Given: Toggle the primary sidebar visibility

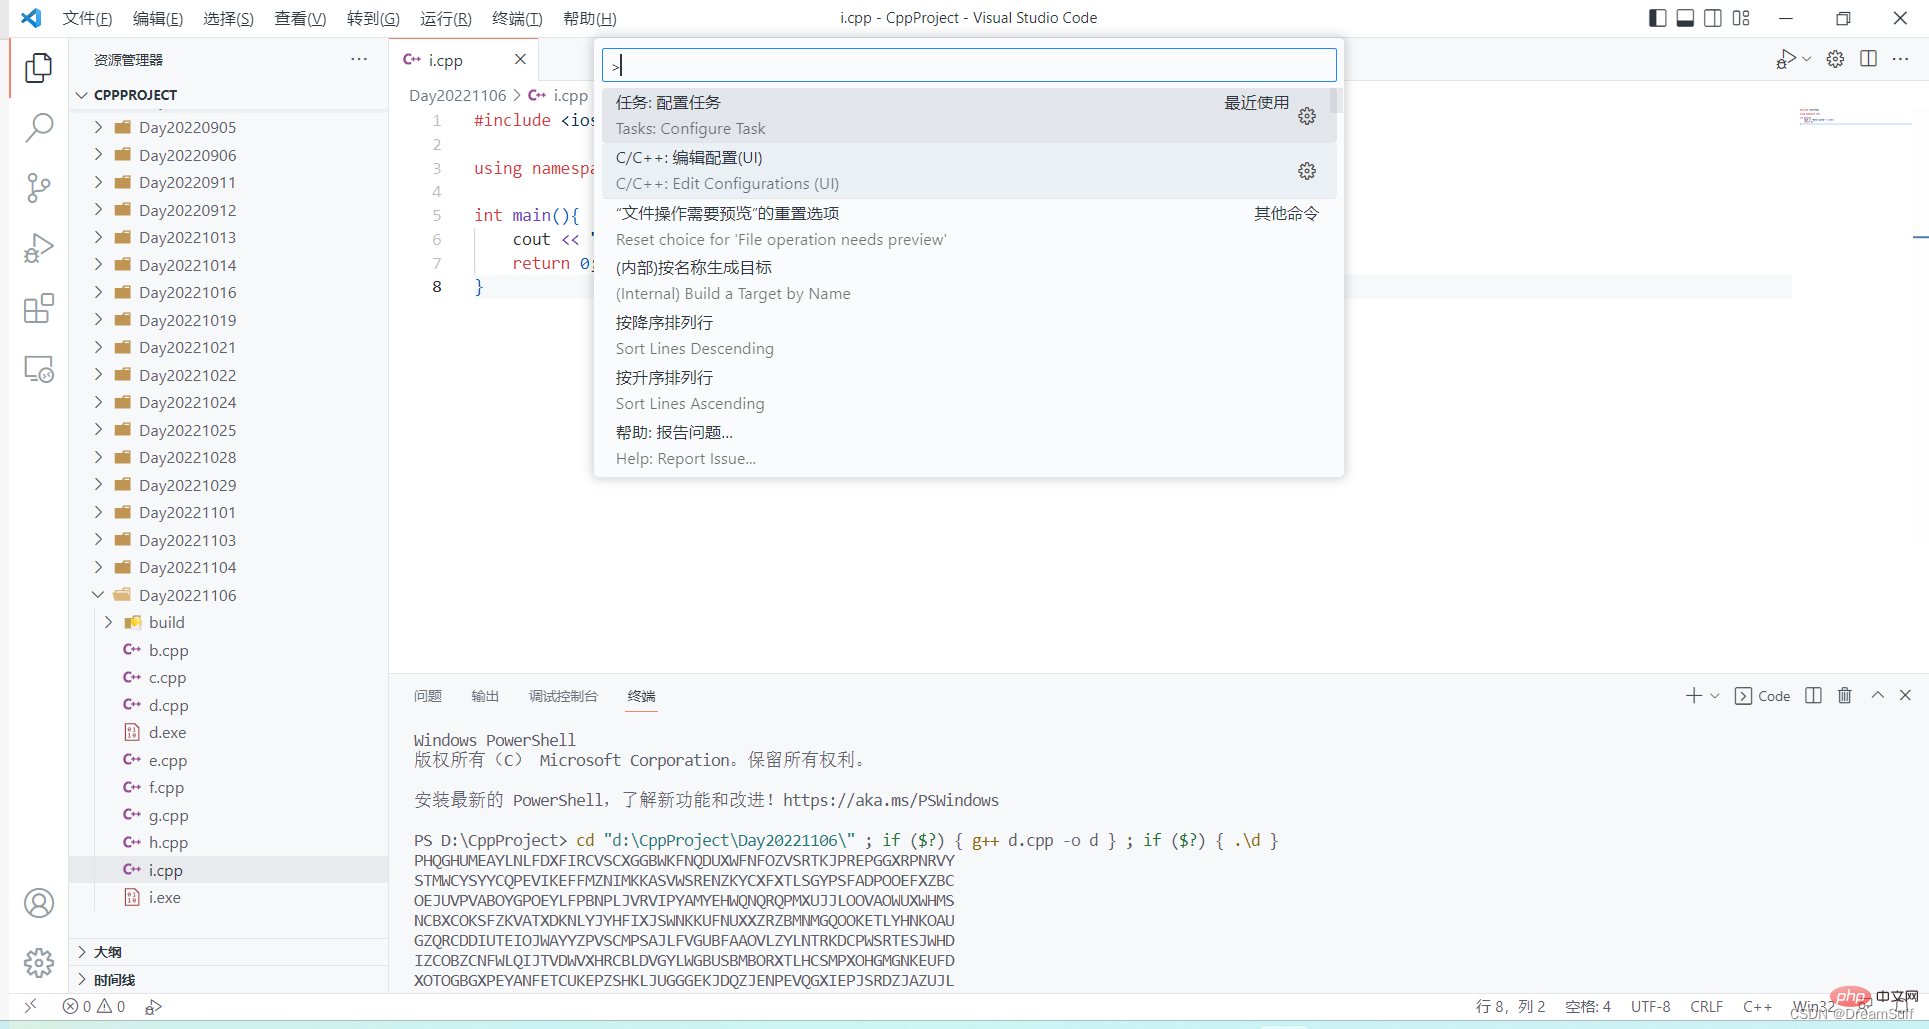Looking at the screenshot, I should pyautogui.click(x=1657, y=17).
